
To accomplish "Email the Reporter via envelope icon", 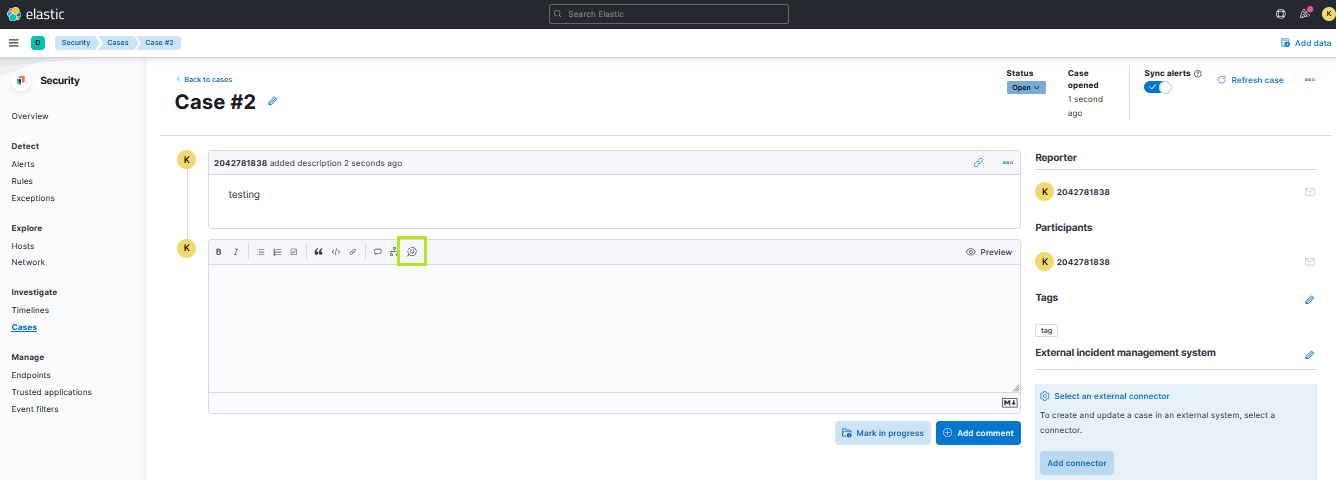I will (x=1310, y=191).
